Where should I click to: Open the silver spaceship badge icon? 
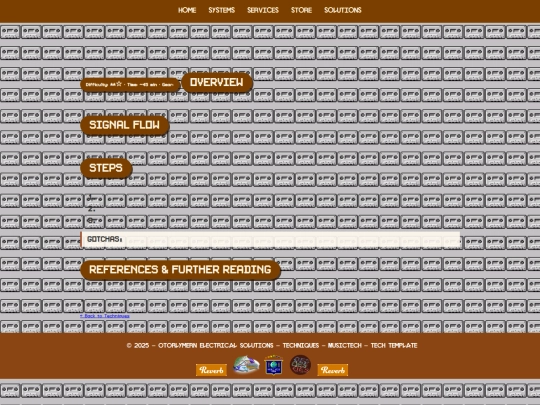[246, 365]
